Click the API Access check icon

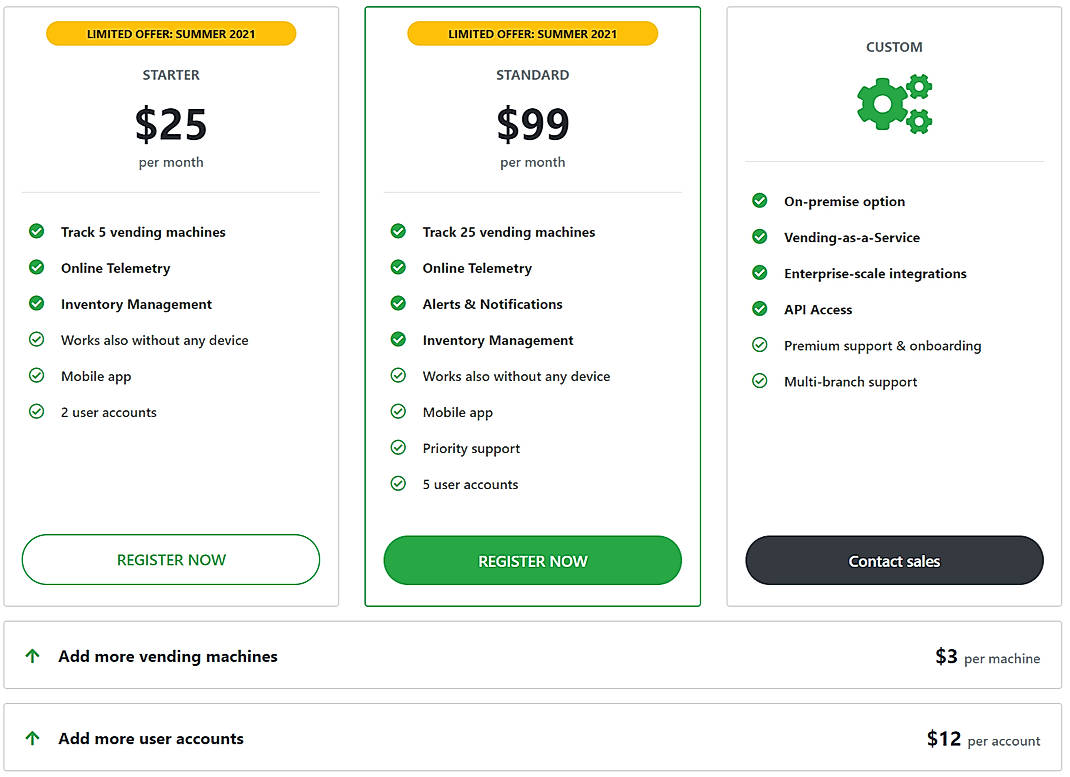pyautogui.click(x=760, y=309)
